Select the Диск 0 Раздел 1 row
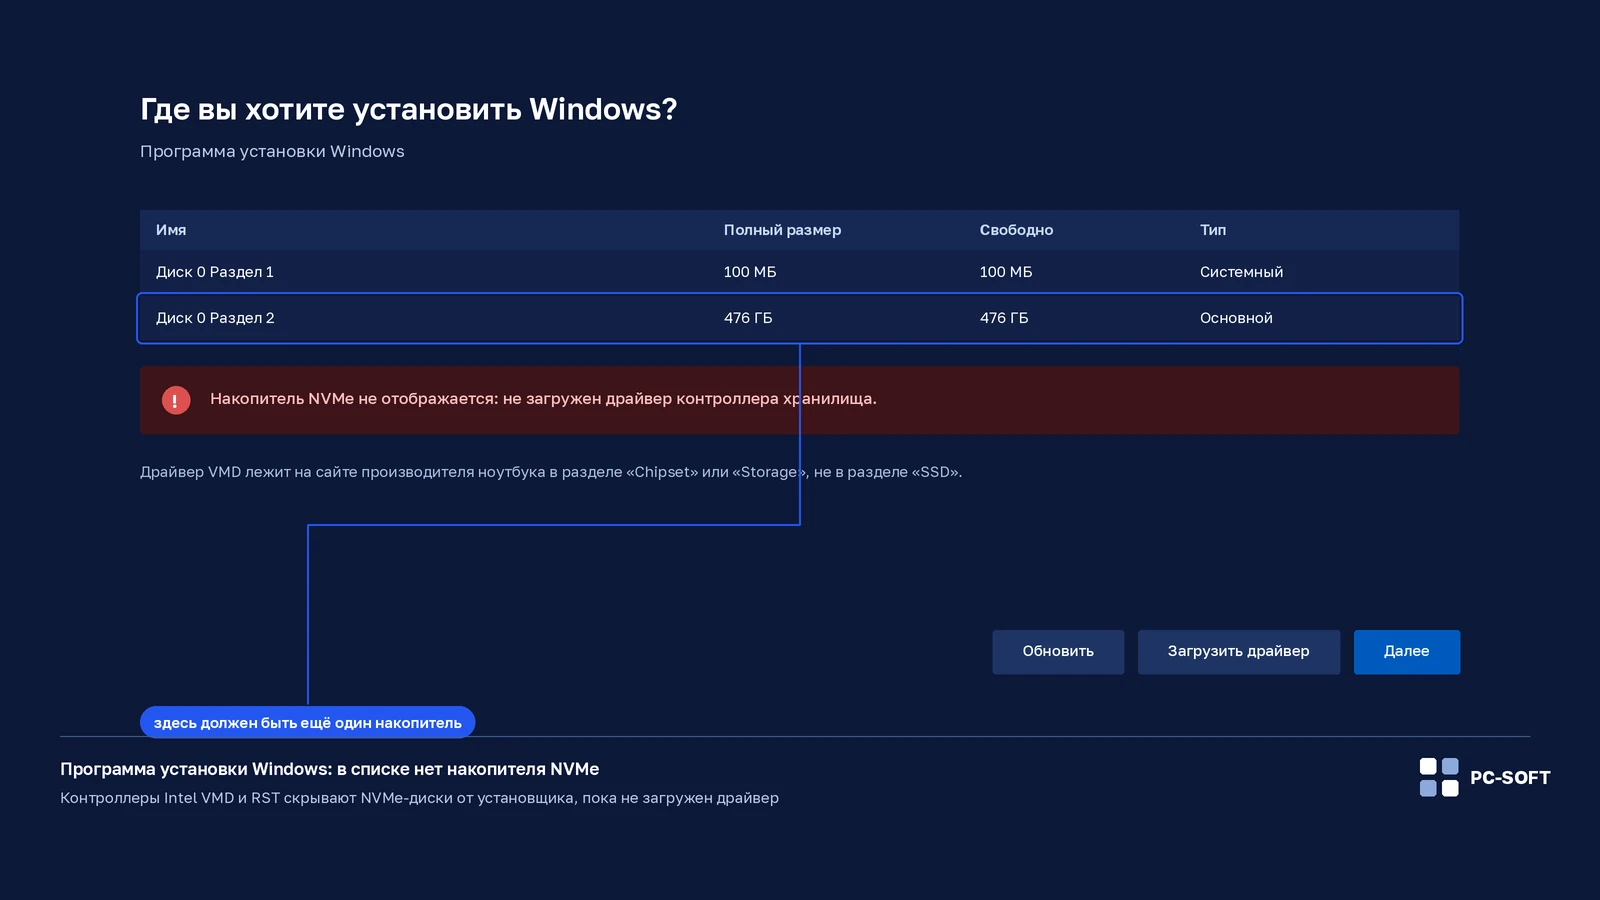Image resolution: width=1600 pixels, height=900 pixels. click(800, 272)
